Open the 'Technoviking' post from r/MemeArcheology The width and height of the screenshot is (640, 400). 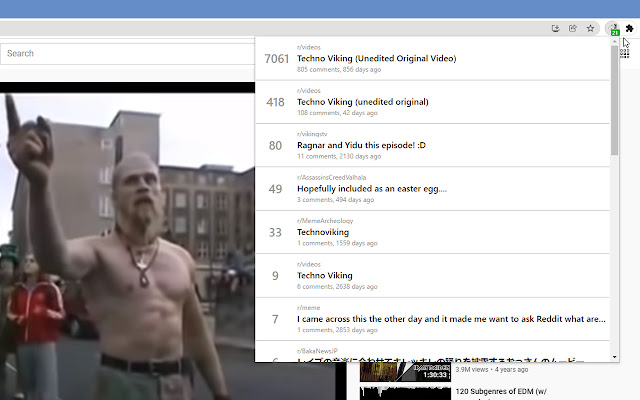323,232
